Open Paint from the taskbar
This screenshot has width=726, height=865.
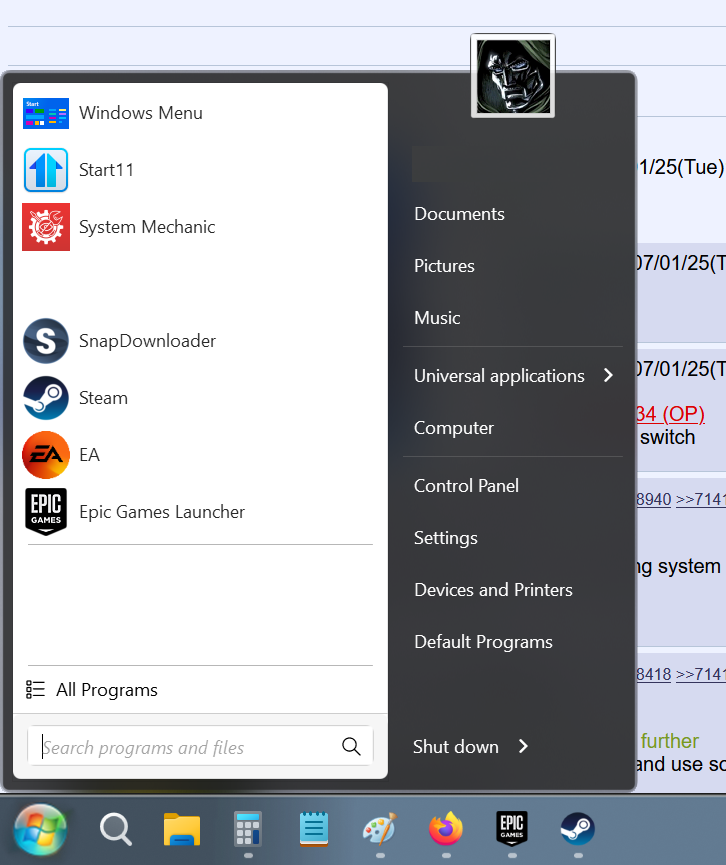[x=380, y=829]
